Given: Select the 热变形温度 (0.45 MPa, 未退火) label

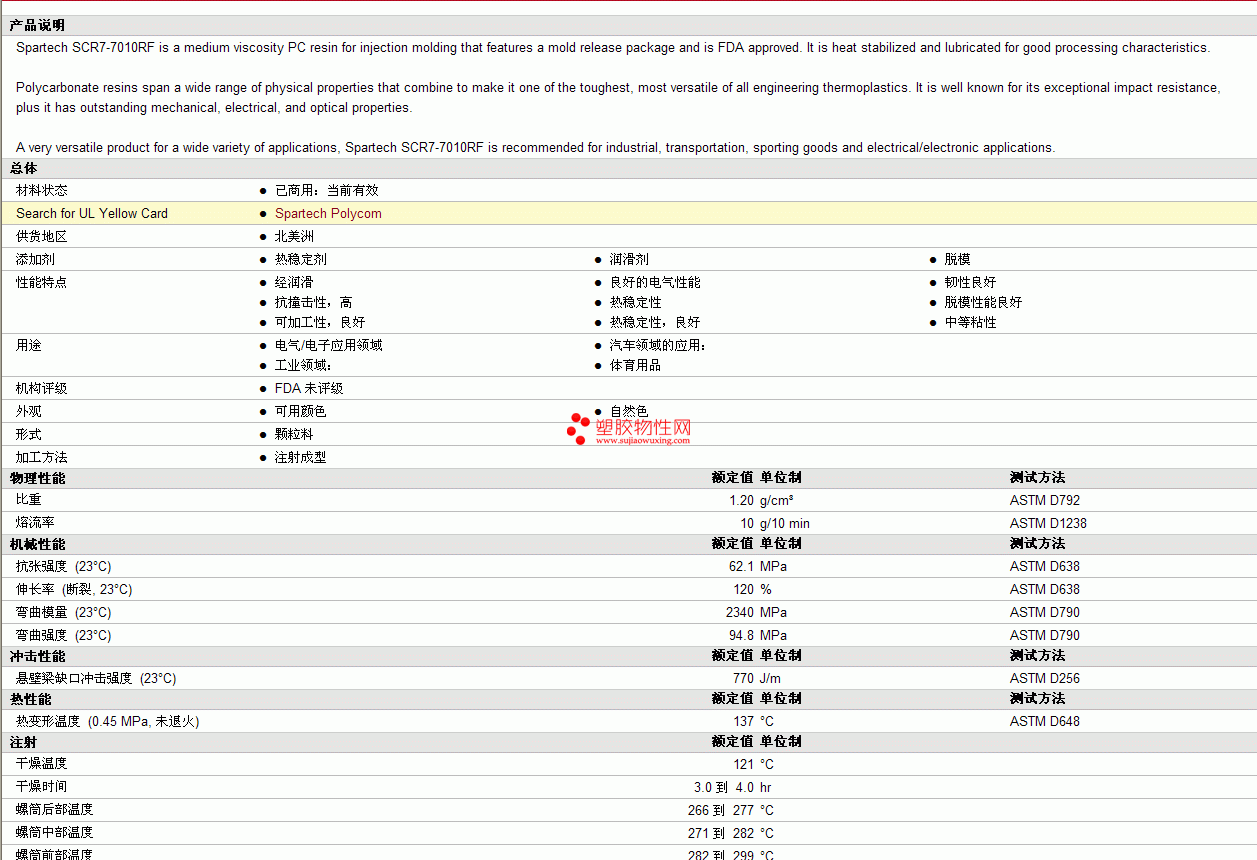Looking at the screenshot, I should point(108,721).
